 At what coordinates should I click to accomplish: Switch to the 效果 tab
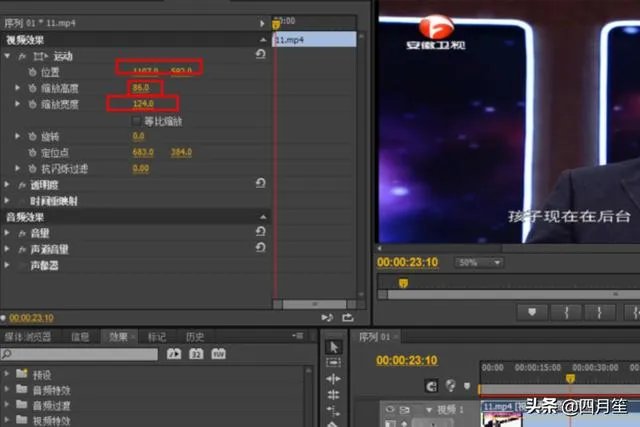pos(118,337)
